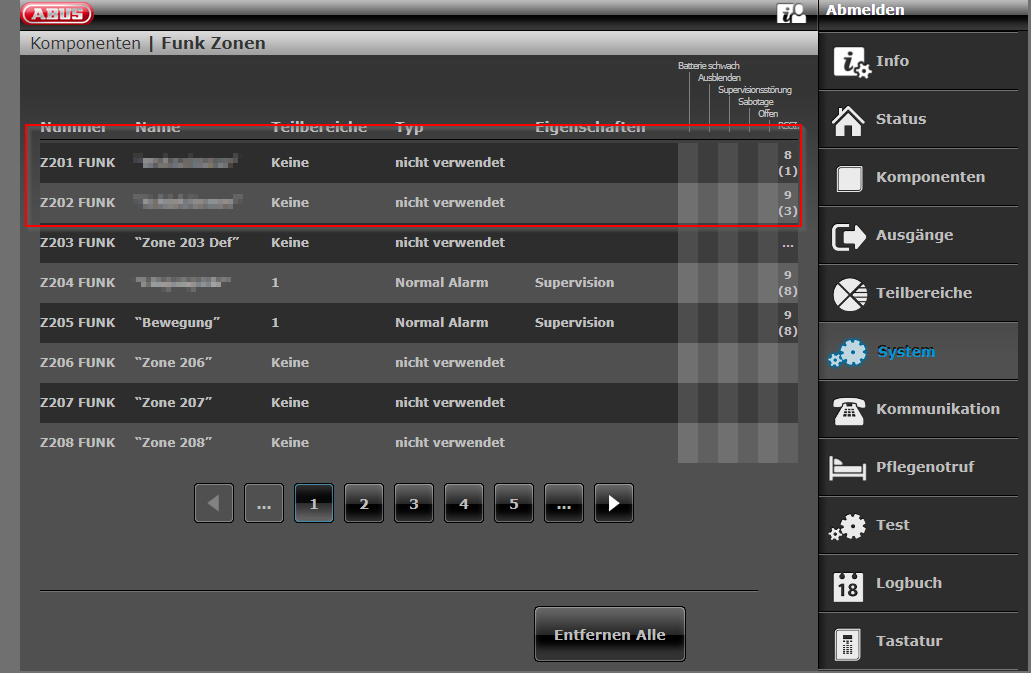Expand later pages with the right ellipsis button
The width and height of the screenshot is (1031, 673).
[564, 504]
